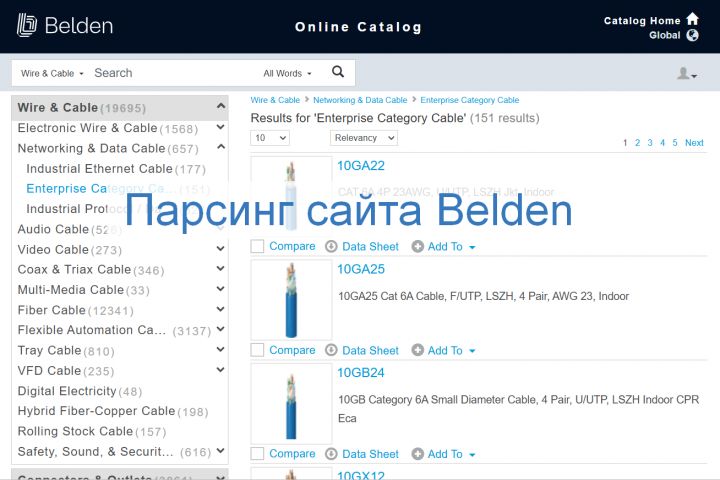The image size is (720, 480).
Task: Click Wire & Cable breadcrumb link
Action: click(x=275, y=100)
